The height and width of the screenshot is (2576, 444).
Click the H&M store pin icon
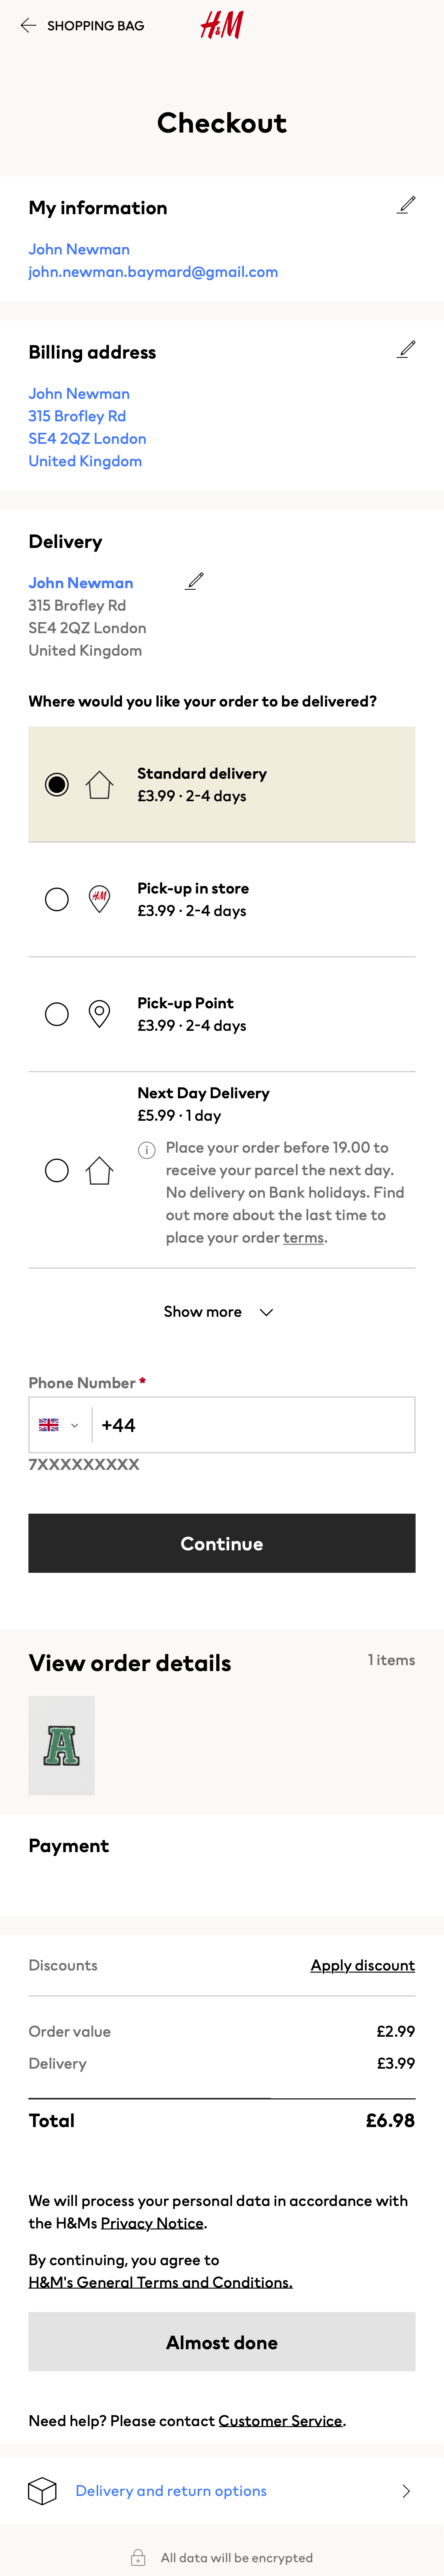click(x=100, y=898)
